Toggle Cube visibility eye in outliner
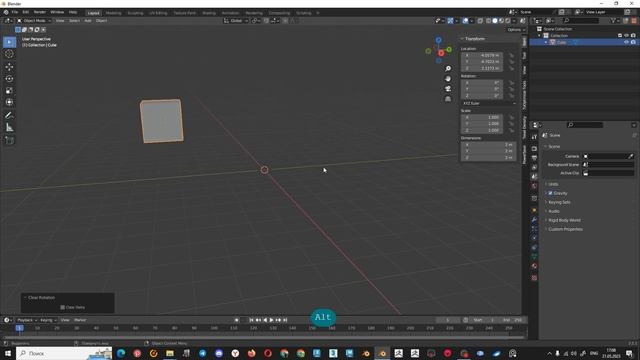This screenshot has width=640, height=360. click(627, 42)
